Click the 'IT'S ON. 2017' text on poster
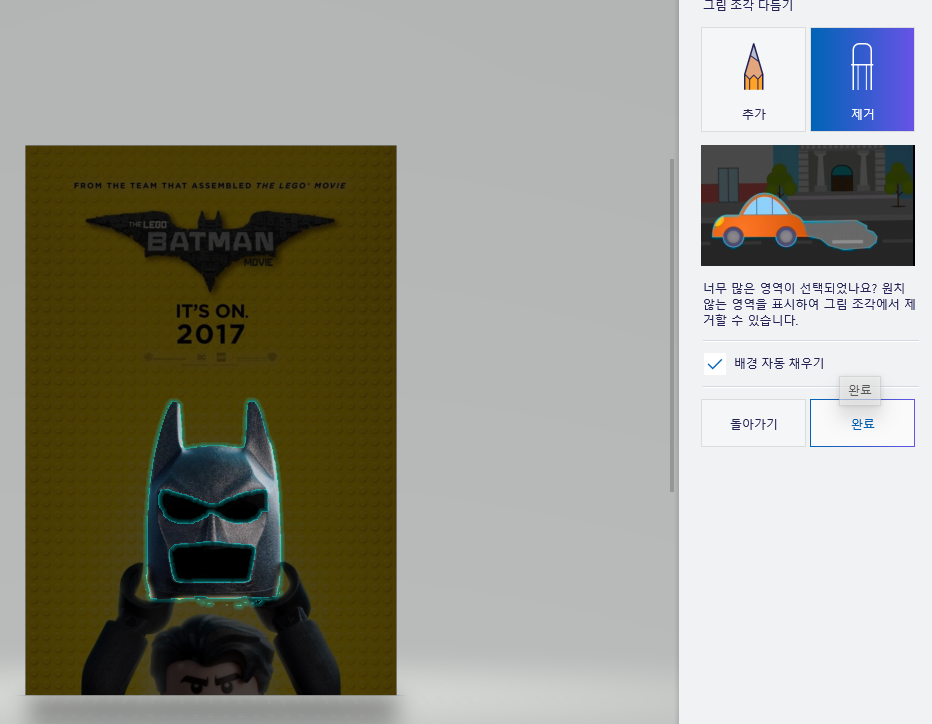Image resolution: width=932 pixels, height=724 pixels. point(212,325)
